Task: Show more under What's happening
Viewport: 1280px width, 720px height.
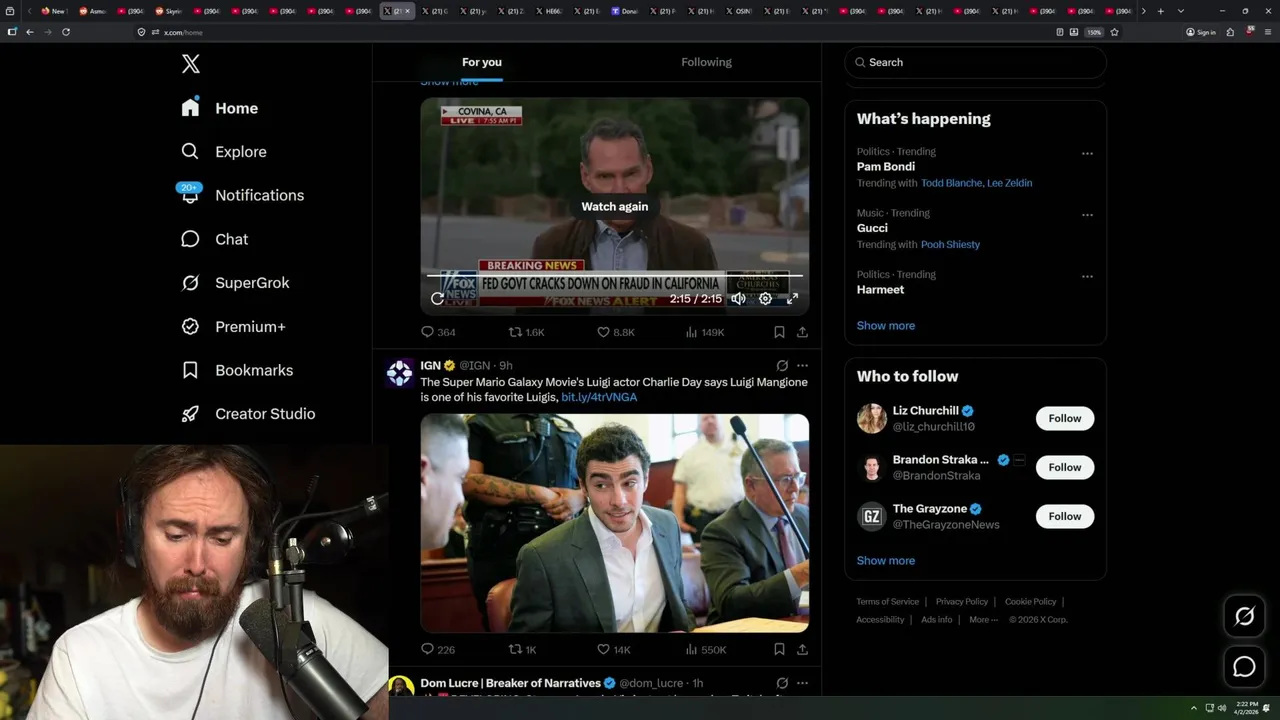Action: pyautogui.click(x=886, y=325)
